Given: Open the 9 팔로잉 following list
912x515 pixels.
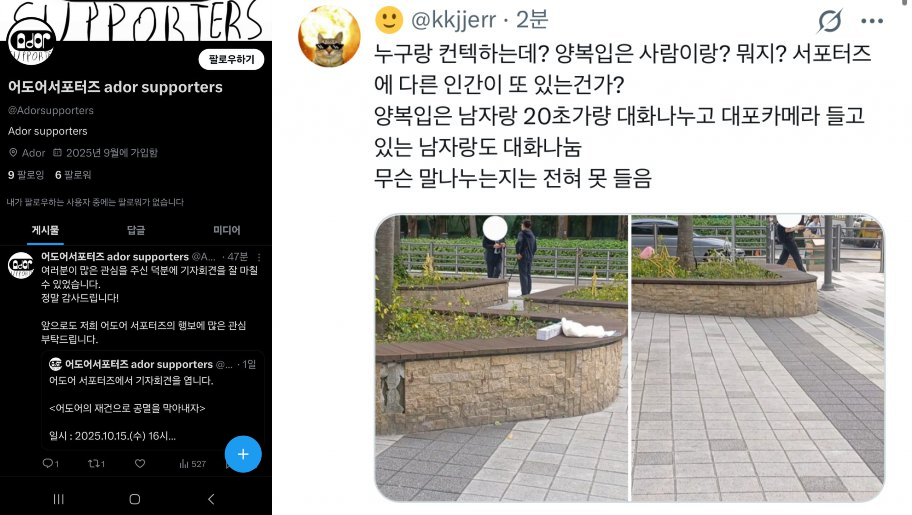Looking at the screenshot, I should pyautogui.click(x=26, y=175).
